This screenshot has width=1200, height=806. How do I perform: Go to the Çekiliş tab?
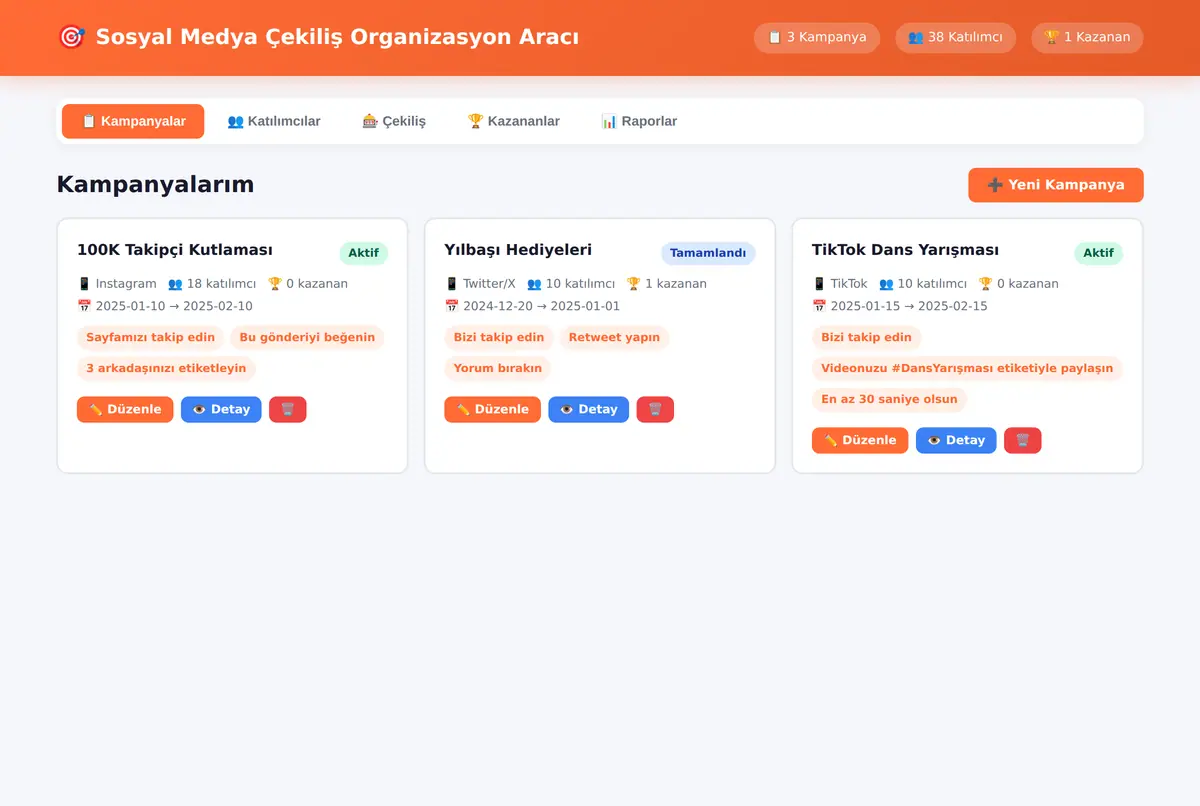pyautogui.click(x=394, y=121)
